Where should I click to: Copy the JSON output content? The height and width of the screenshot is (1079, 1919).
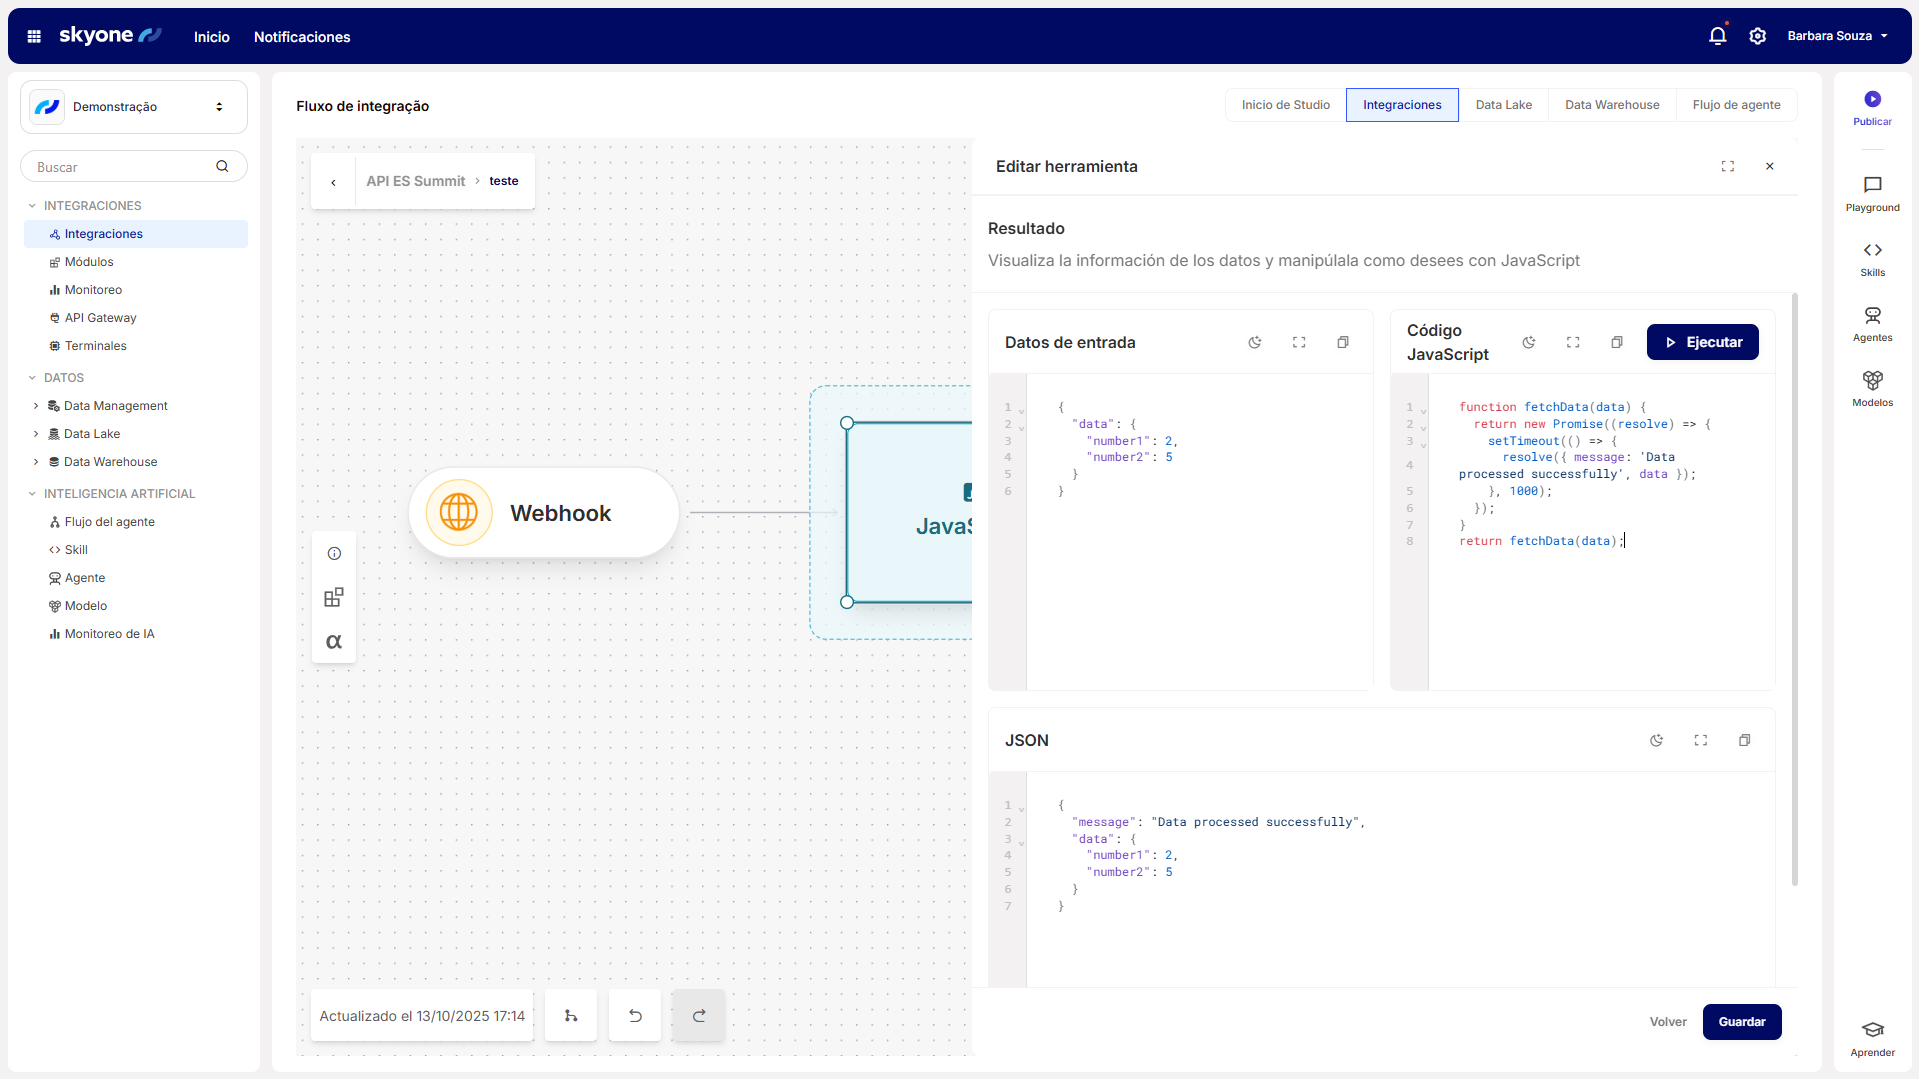click(x=1744, y=740)
